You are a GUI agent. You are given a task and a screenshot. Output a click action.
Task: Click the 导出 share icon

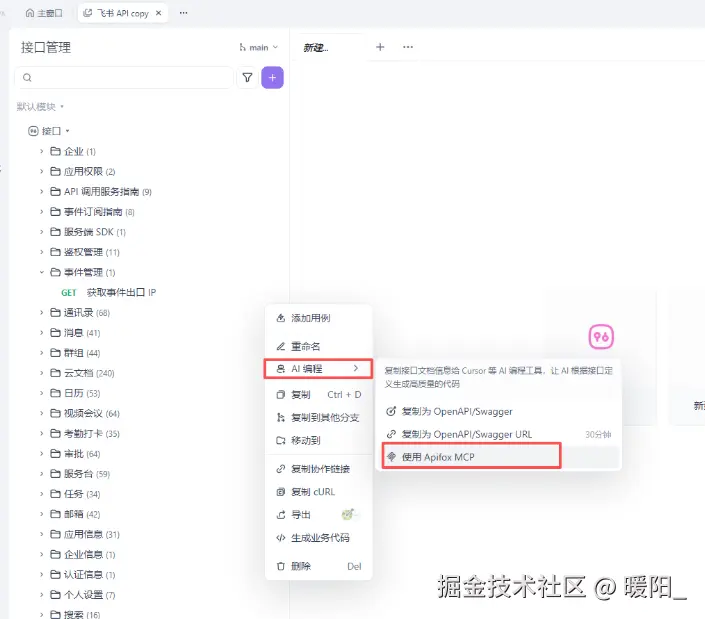coord(281,515)
